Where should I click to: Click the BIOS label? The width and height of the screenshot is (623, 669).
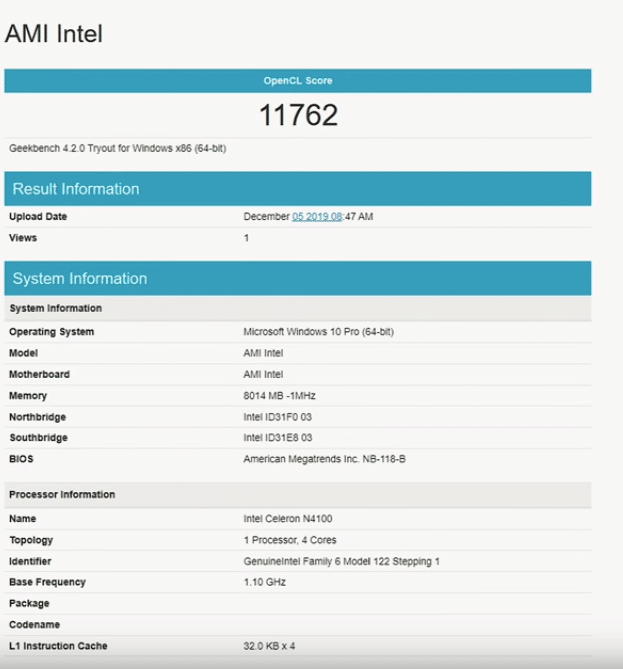21,459
